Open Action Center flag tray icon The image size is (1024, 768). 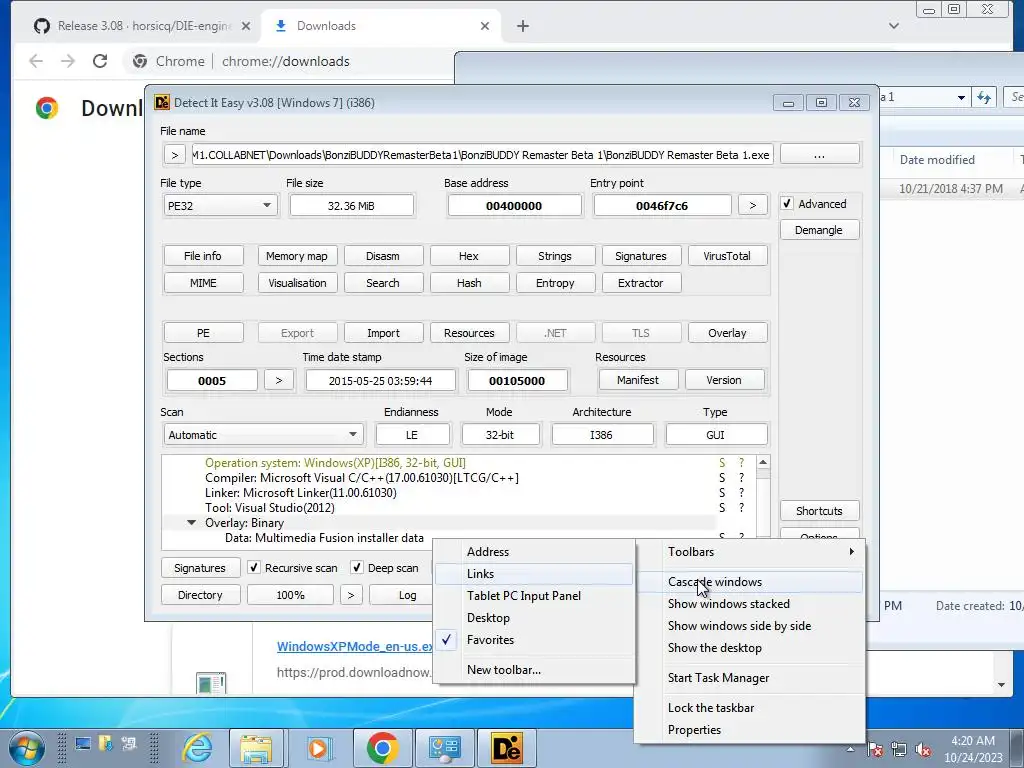[876, 750]
